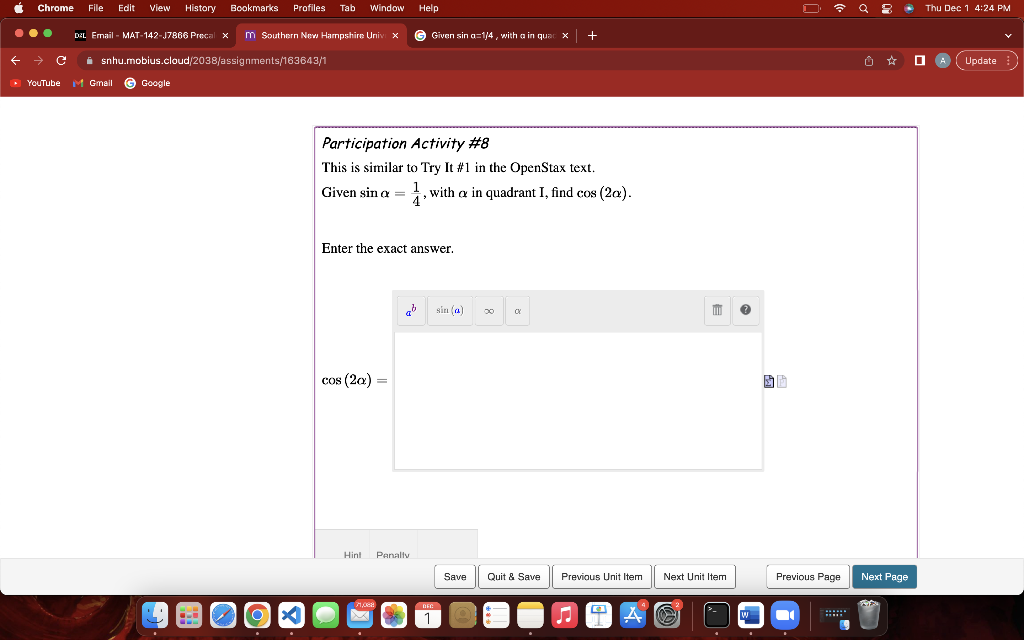Open equation editor help question mark
The height and width of the screenshot is (640, 1024).
[x=745, y=310]
